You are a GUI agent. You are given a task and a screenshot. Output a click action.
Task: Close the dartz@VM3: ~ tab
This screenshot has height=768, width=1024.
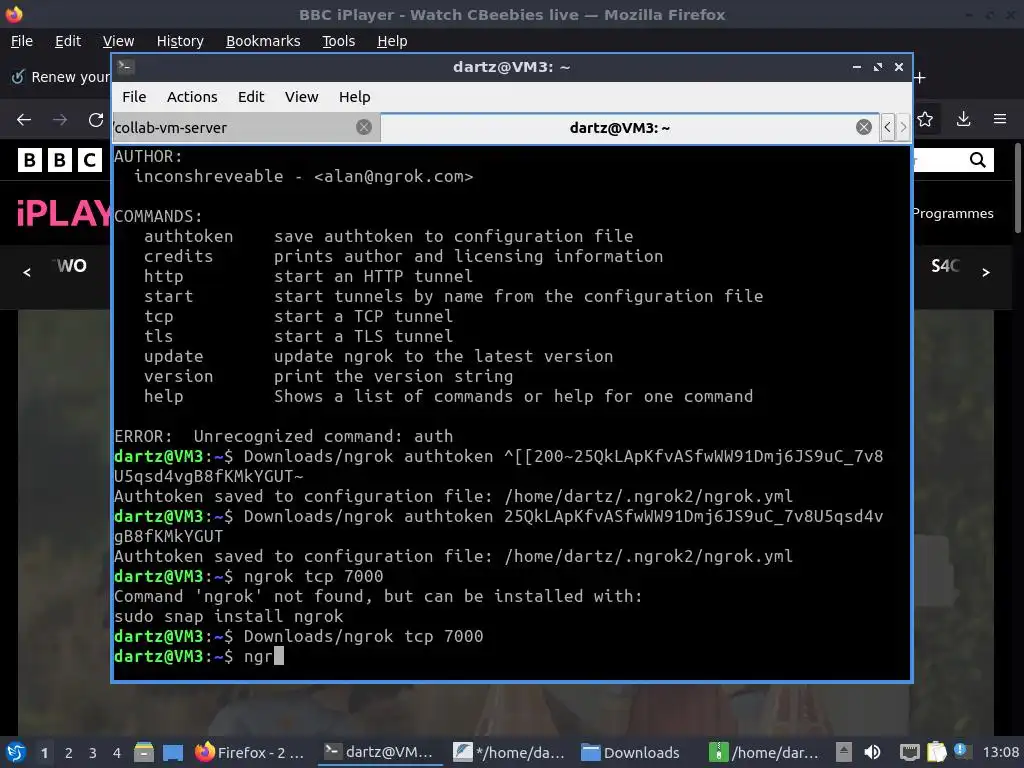863,127
